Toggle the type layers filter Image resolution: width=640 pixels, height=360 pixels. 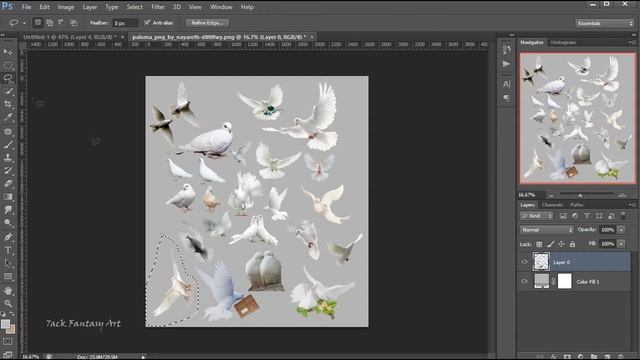[x=587, y=216]
